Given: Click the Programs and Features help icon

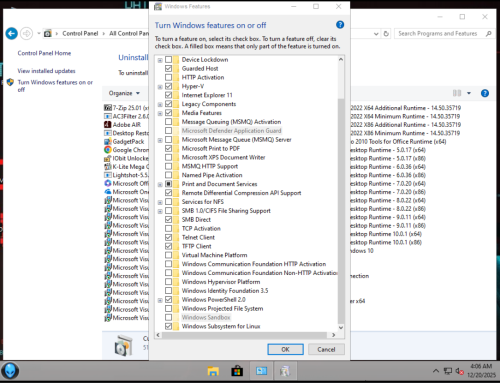Looking at the screenshot, I should click(x=485, y=93).
